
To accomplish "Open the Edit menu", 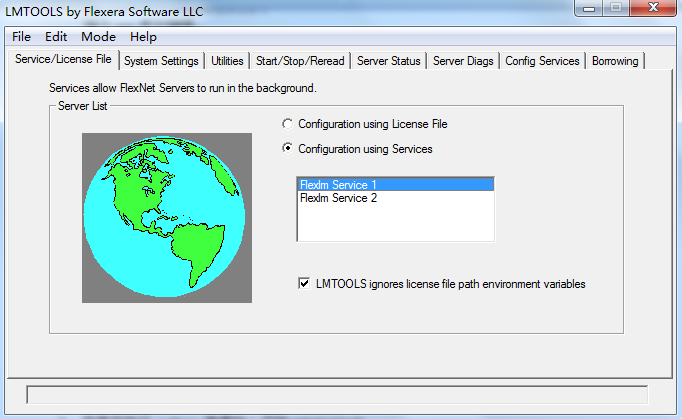I will click(56, 37).
